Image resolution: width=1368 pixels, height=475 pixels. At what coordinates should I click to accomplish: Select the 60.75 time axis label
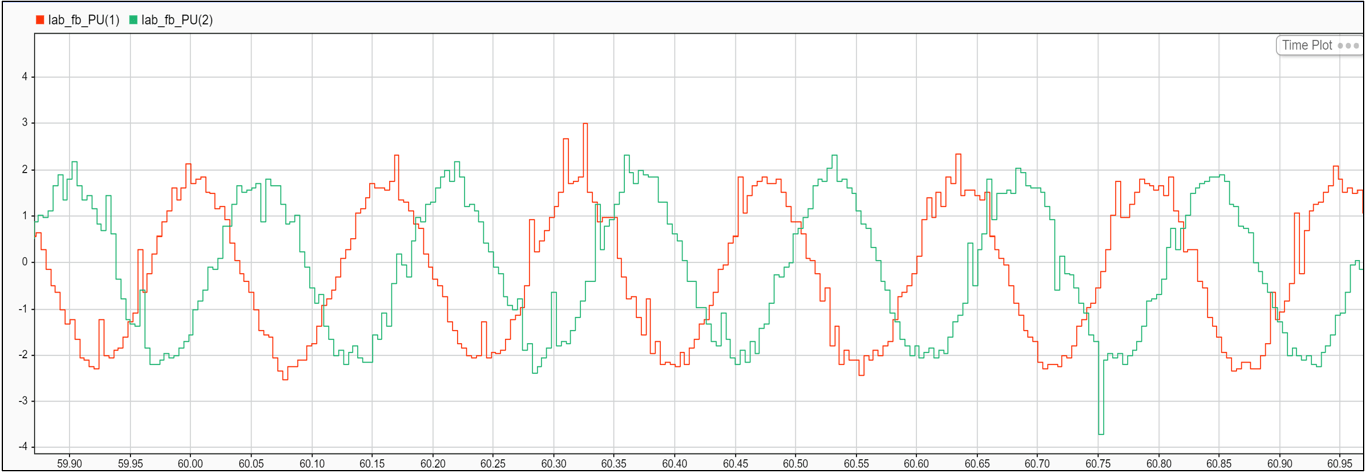tap(1097, 464)
